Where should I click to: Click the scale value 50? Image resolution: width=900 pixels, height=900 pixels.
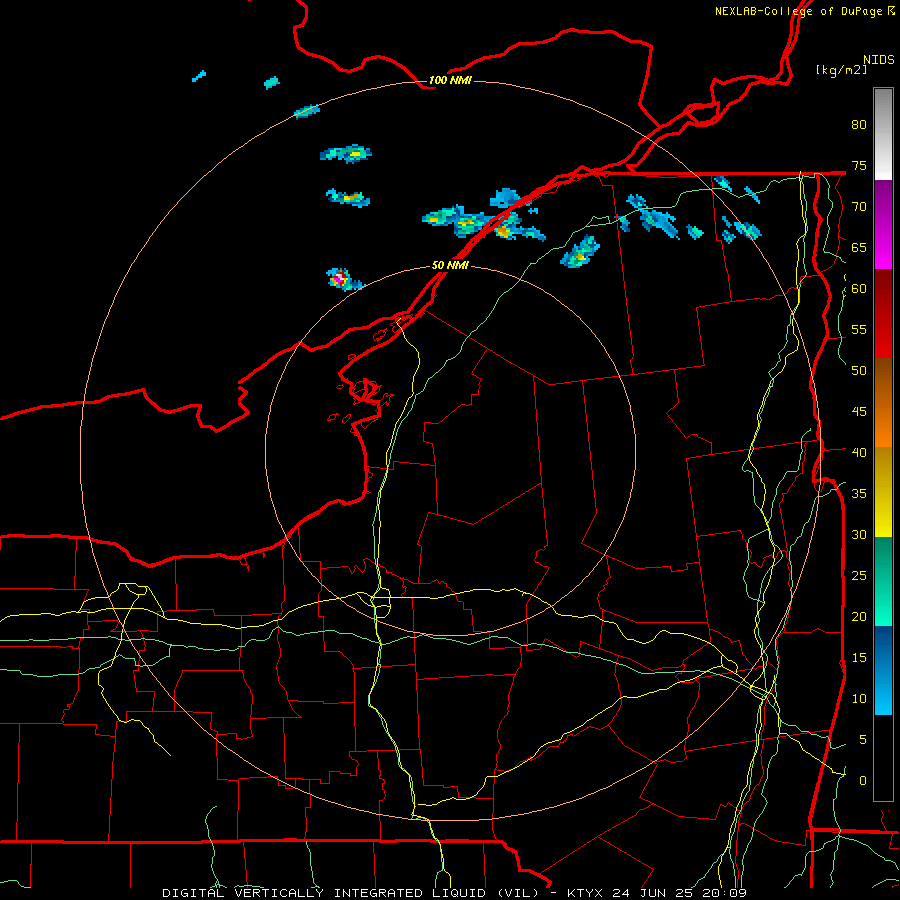[x=859, y=371]
